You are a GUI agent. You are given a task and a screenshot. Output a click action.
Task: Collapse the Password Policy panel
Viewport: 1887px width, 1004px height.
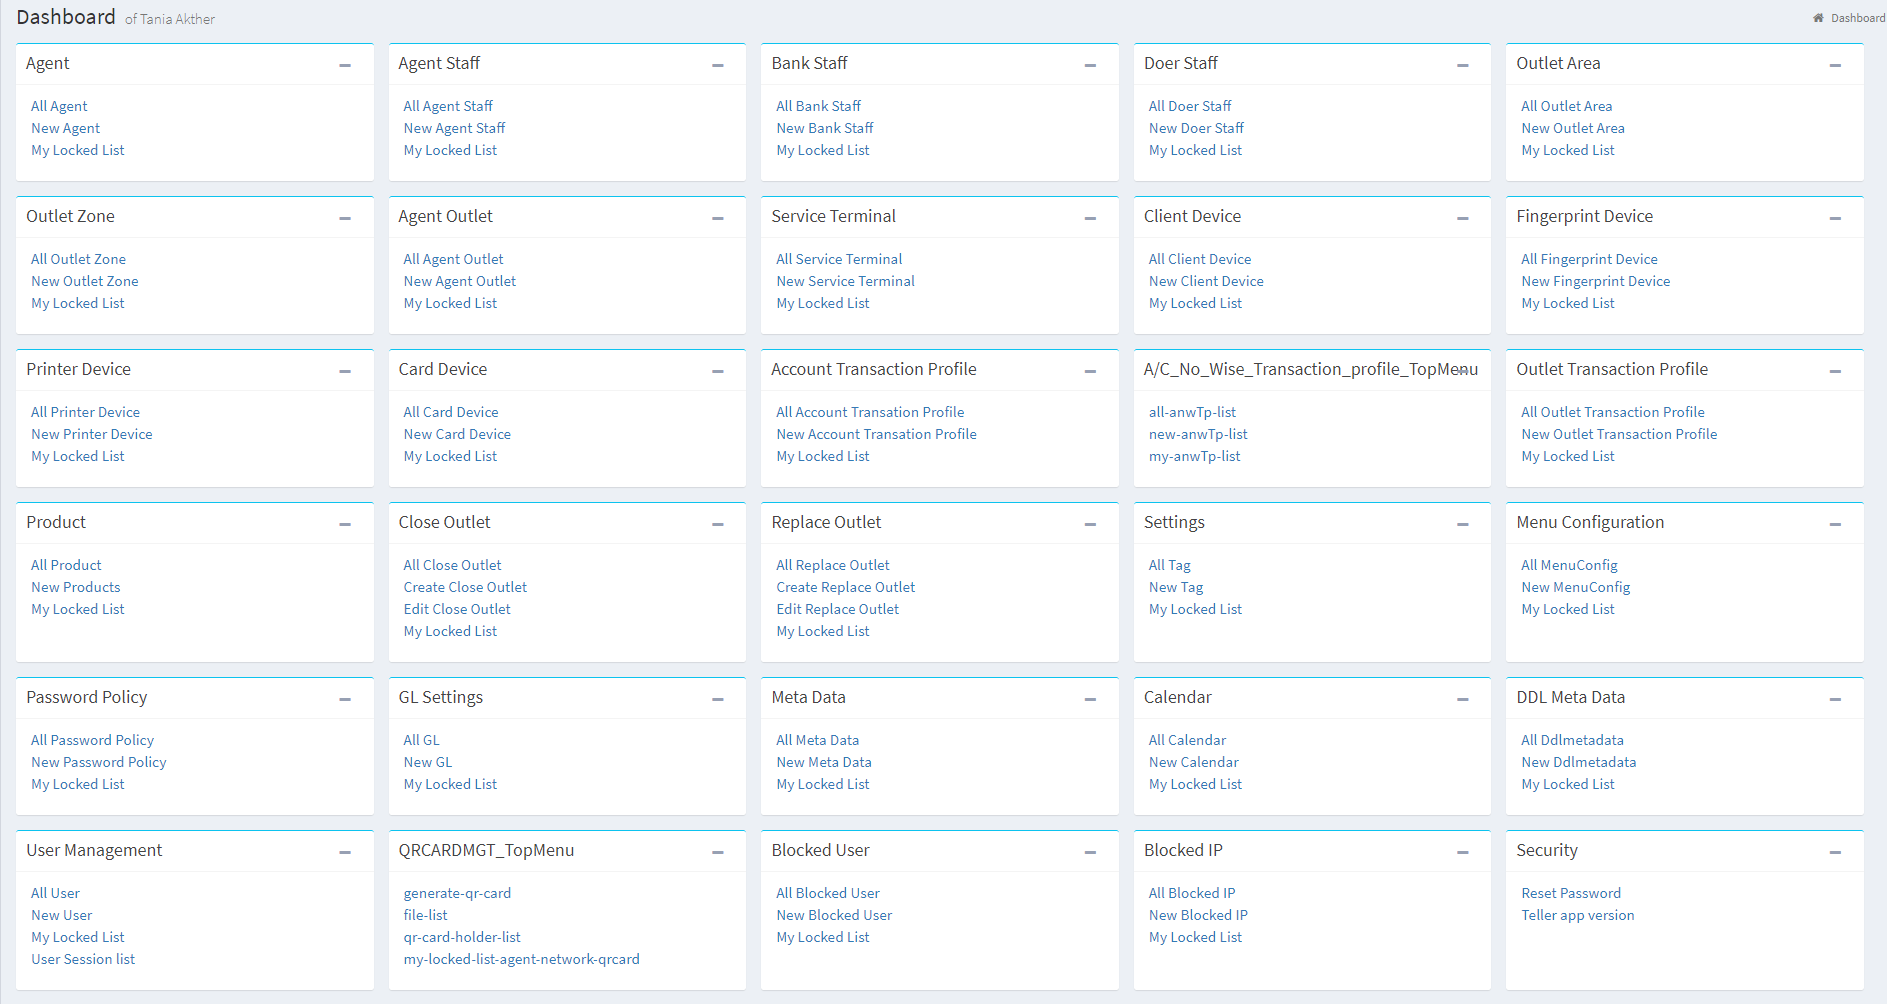345,699
